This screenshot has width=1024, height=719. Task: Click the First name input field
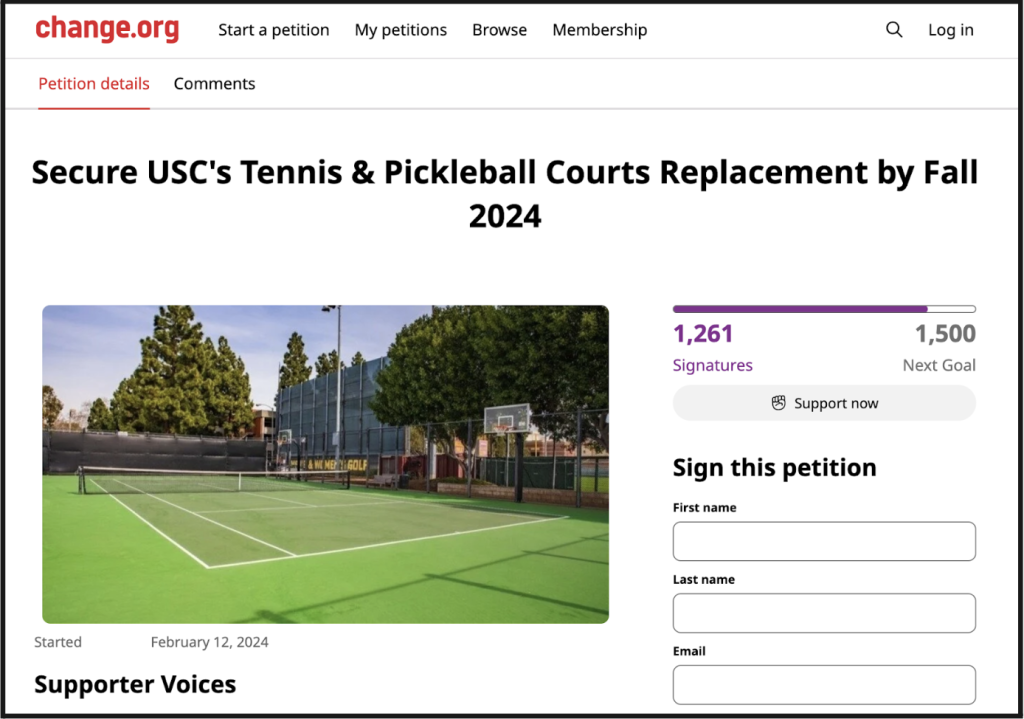tap(824, 541)
